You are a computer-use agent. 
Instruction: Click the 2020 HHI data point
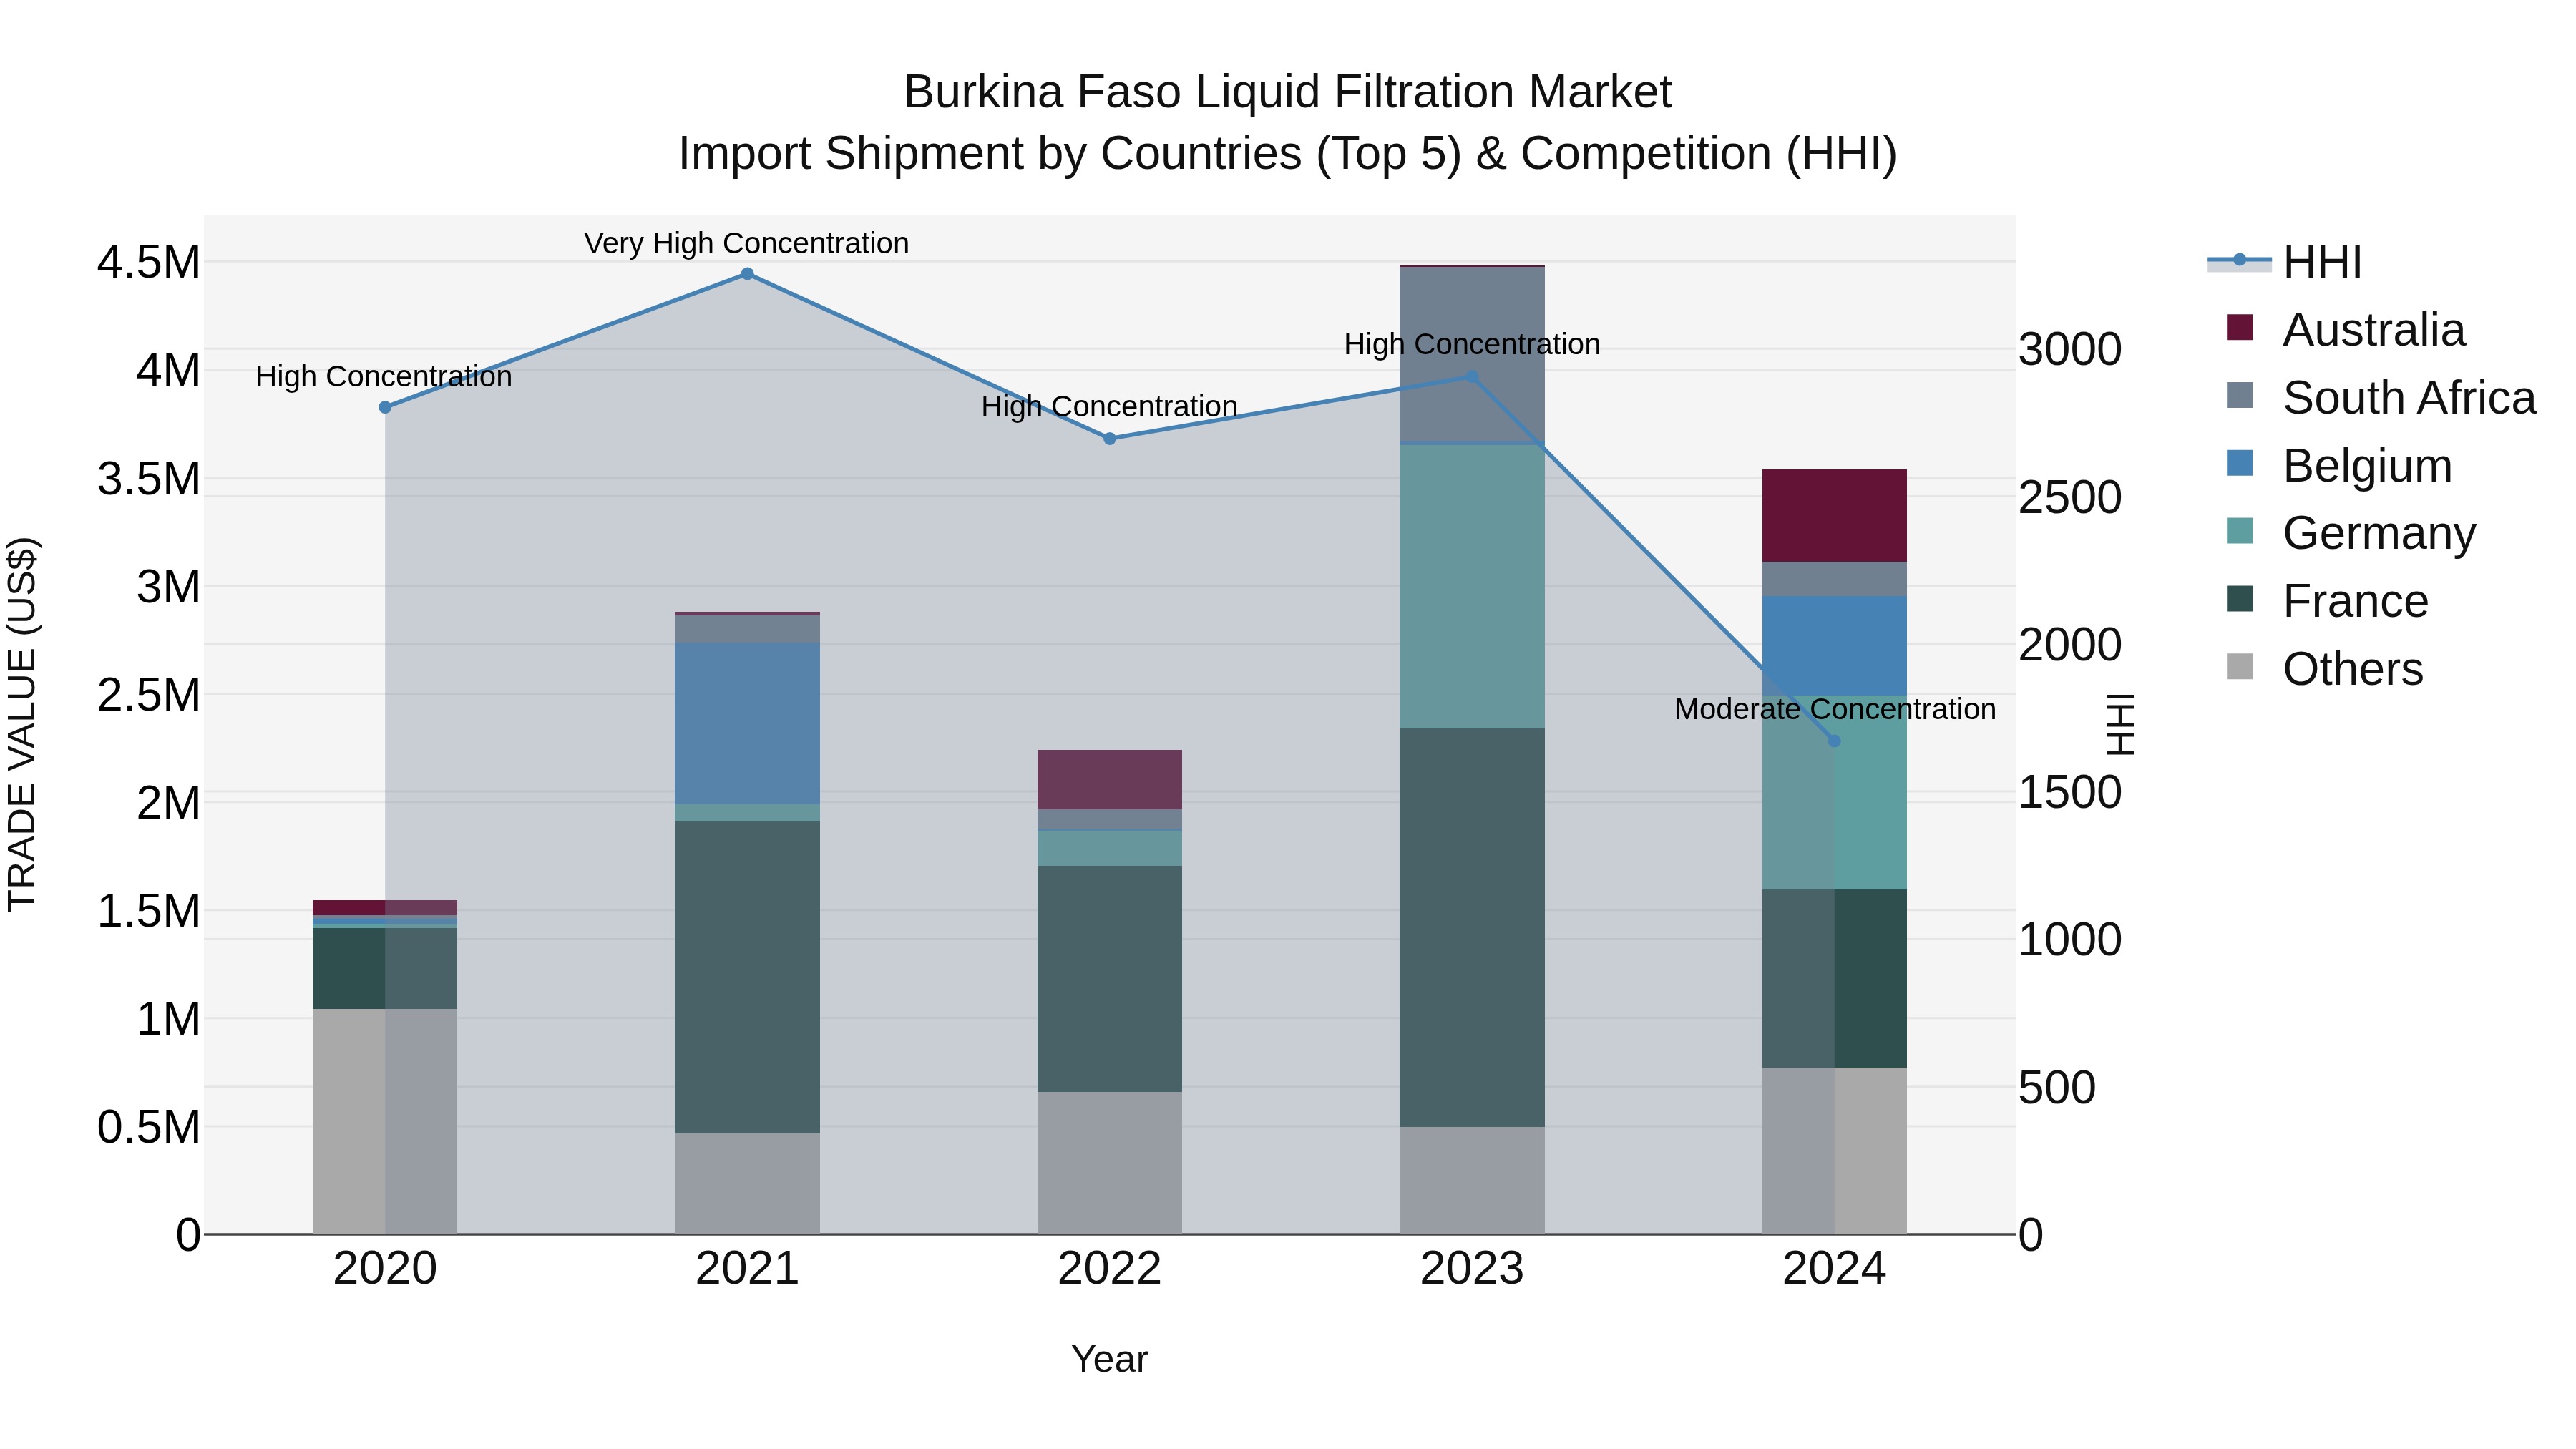point(385,407)
